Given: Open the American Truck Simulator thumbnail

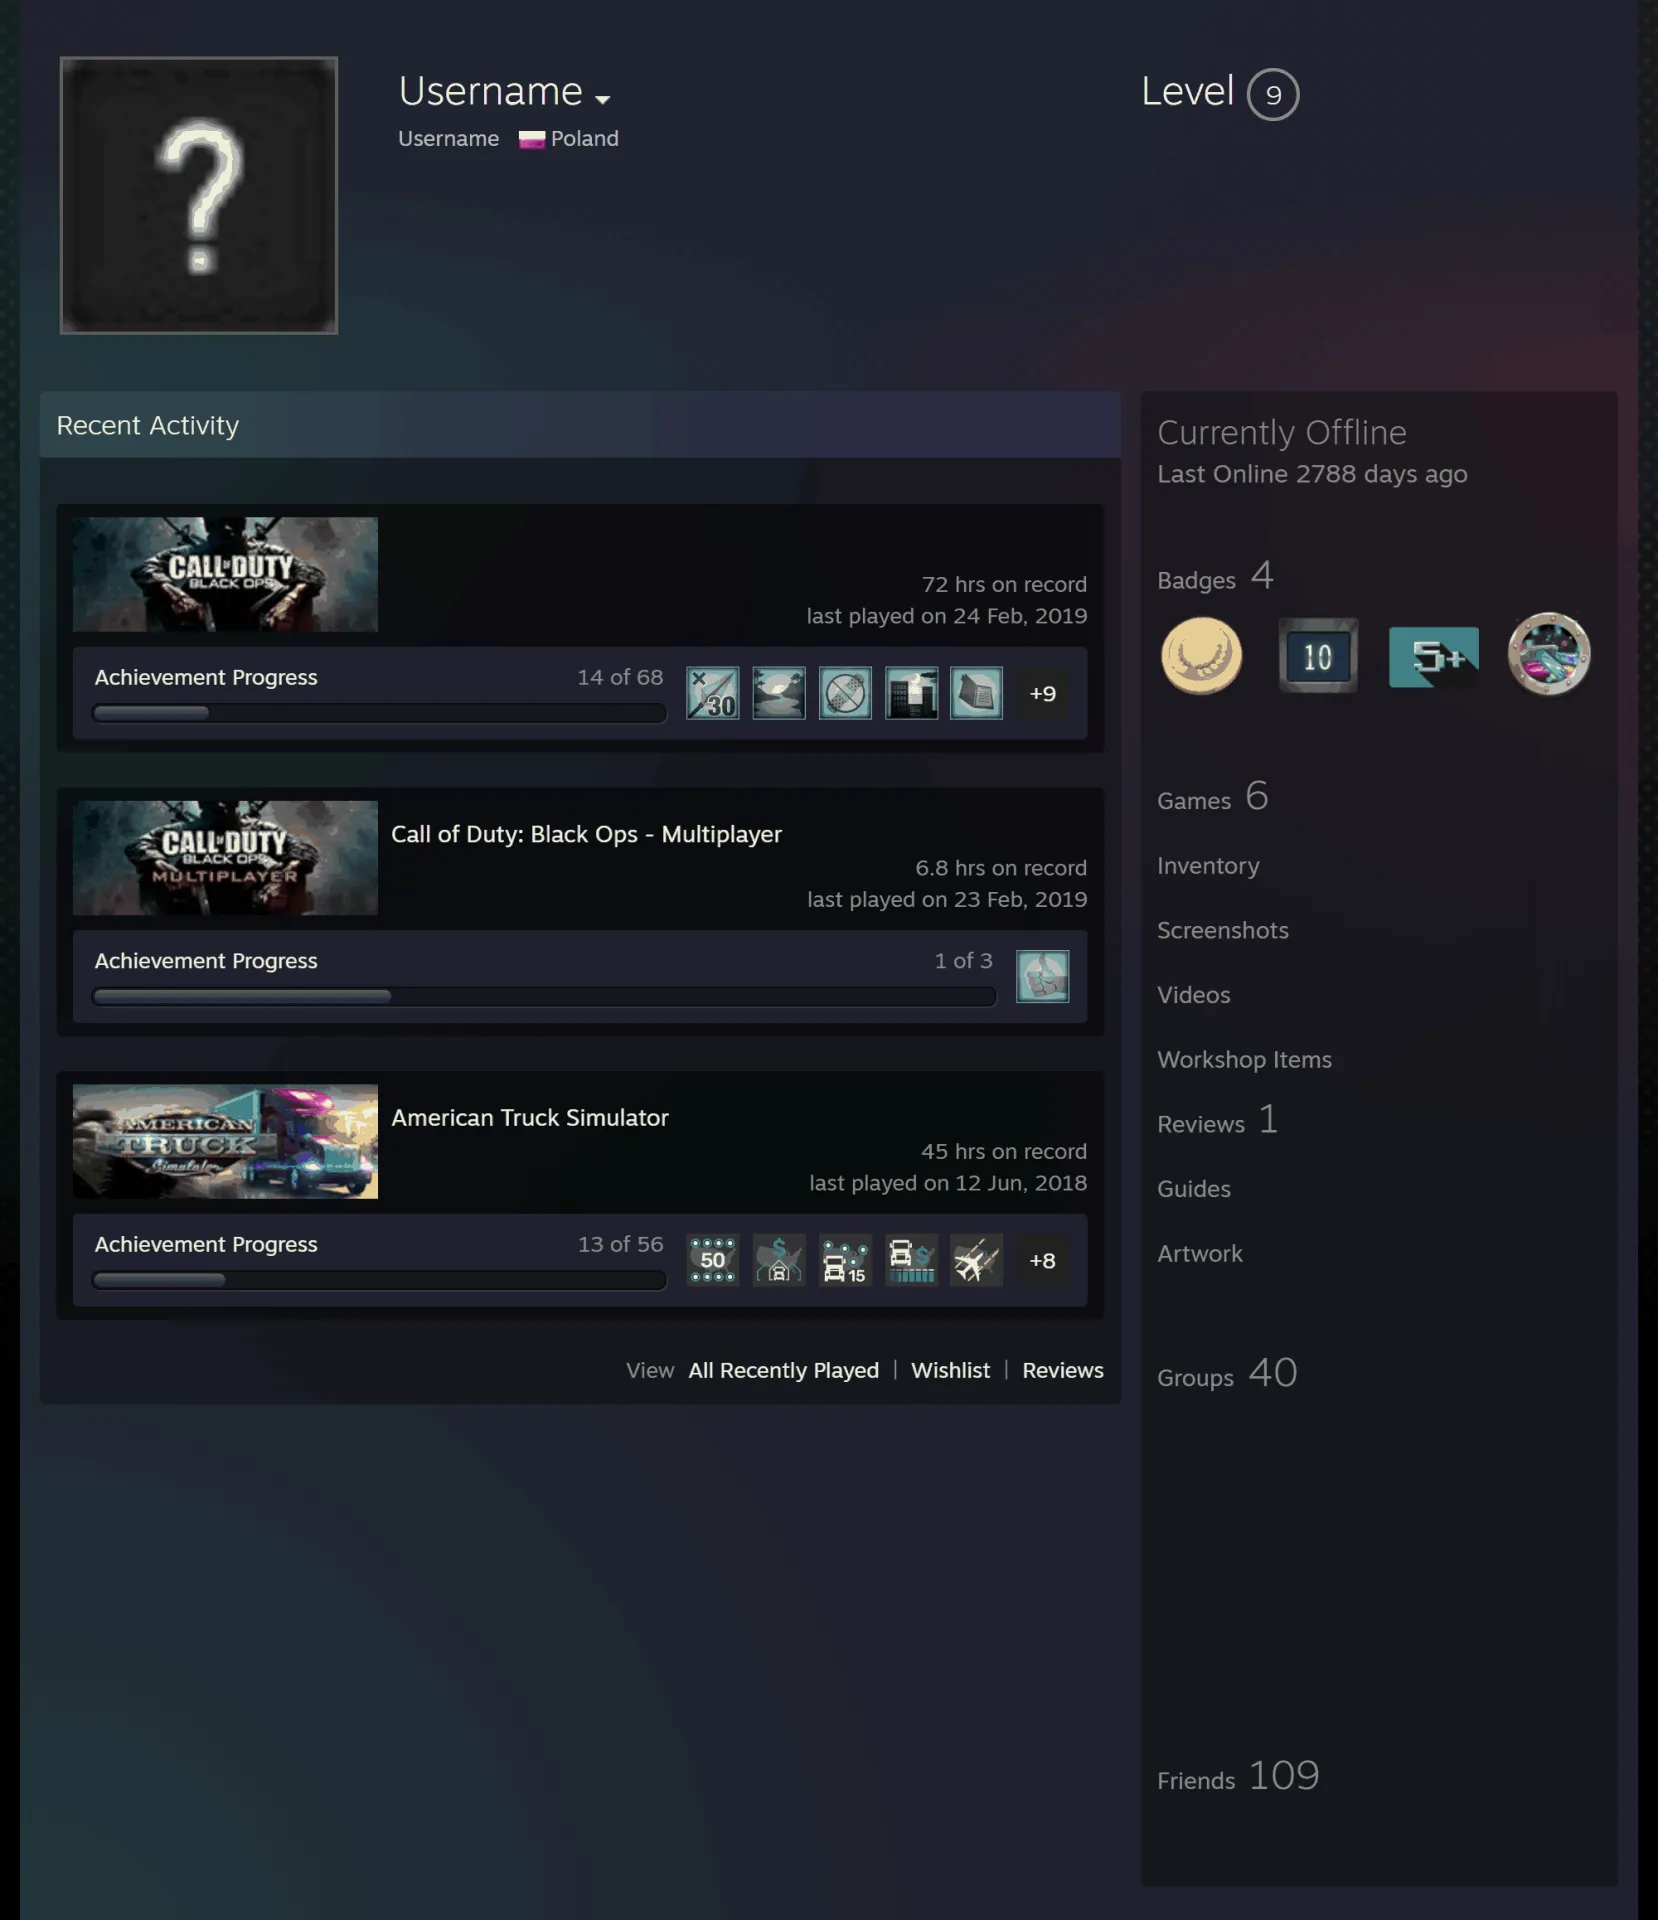Looking at the screenshot, I should click(x=225, y=1141).
